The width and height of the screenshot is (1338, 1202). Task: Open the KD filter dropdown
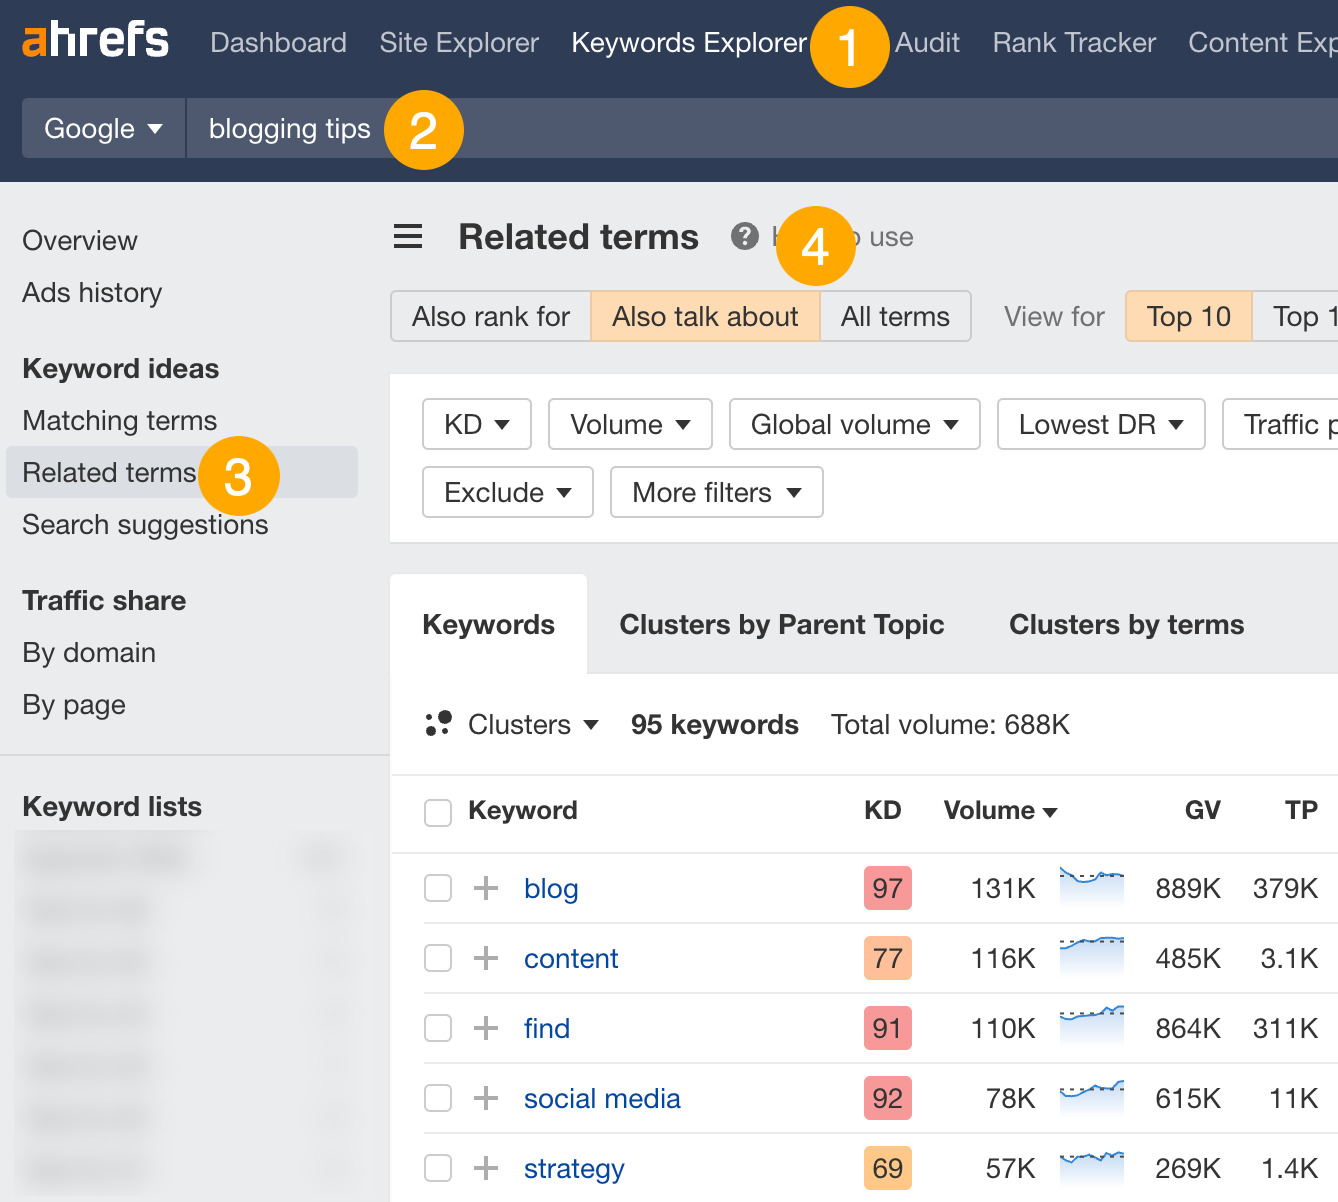476,424
